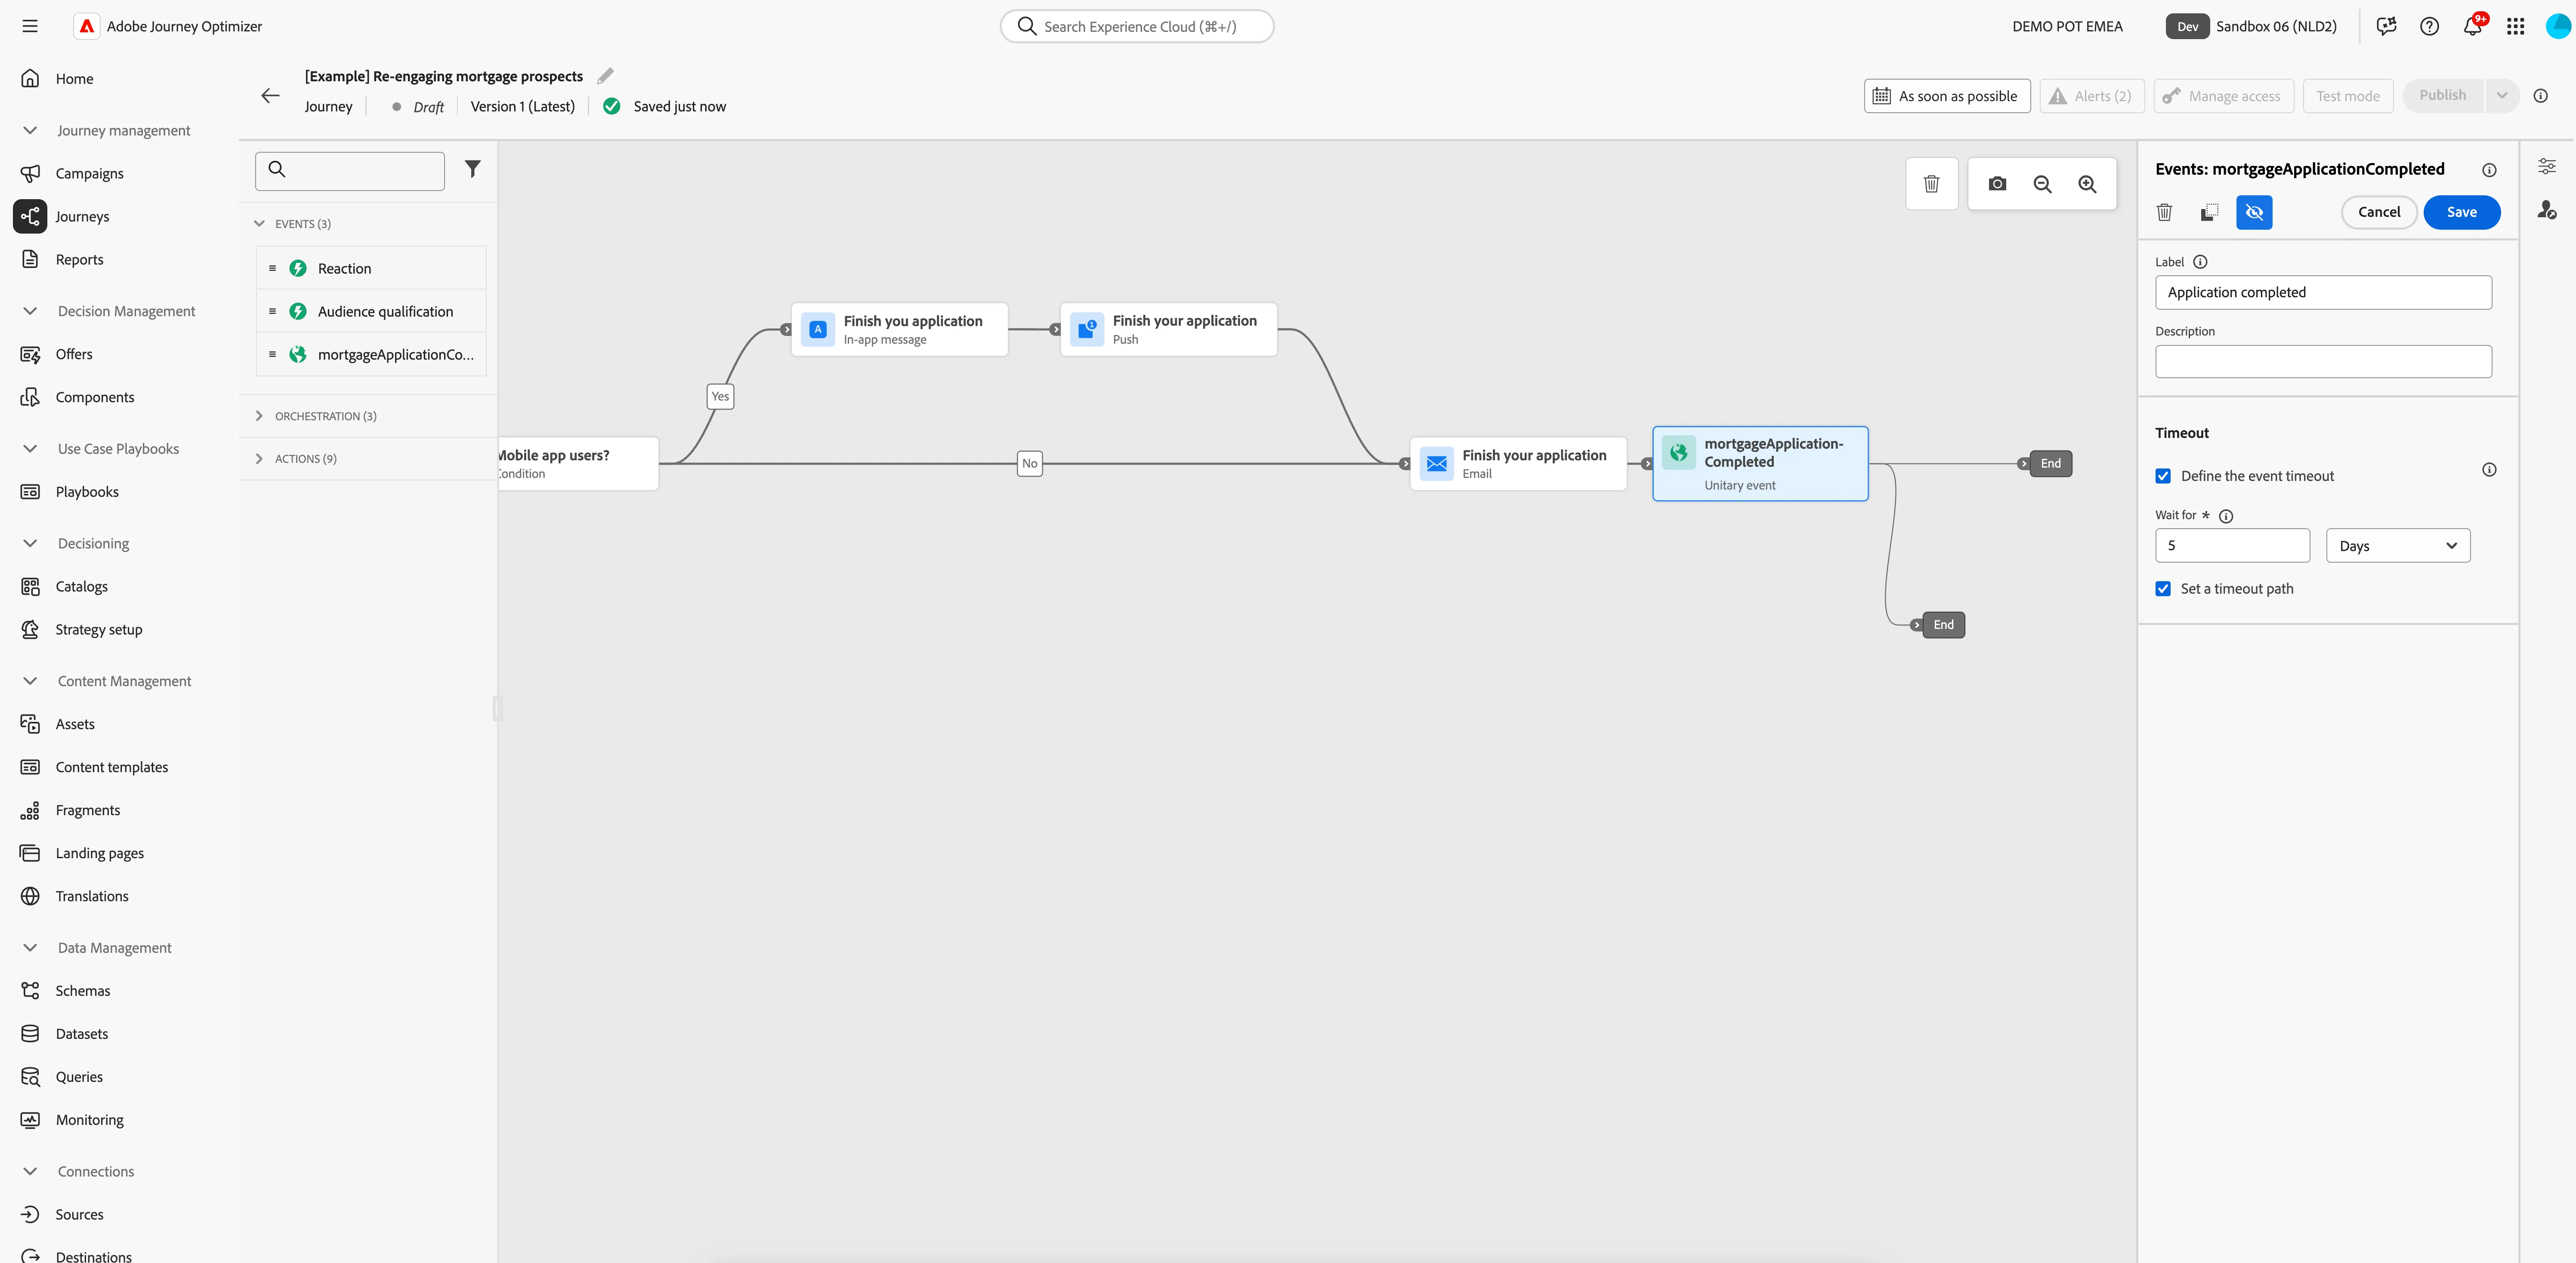Viewport: 2576px width, 1263px height.
Task: Click the Save button
Action: click(x=2461, y=212)
